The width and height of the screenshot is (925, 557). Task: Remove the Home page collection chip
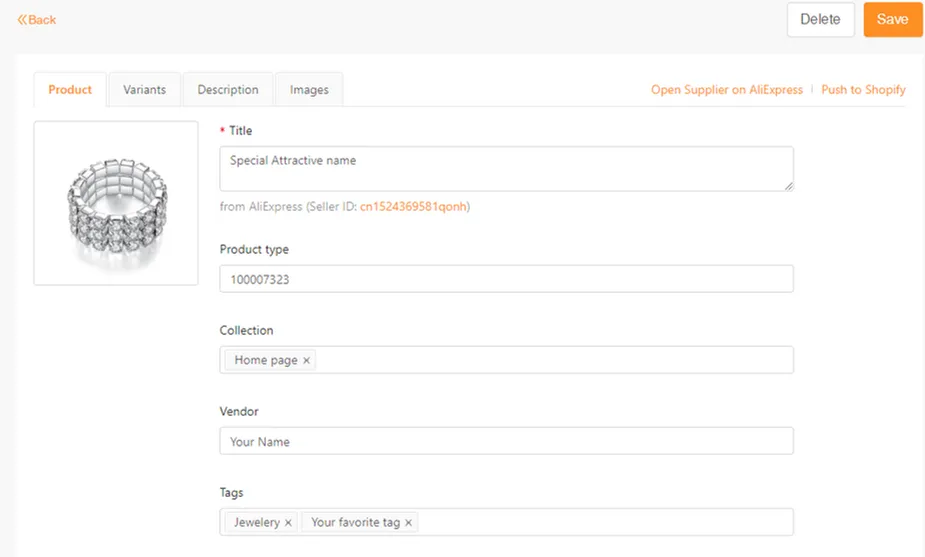(306, 361)
